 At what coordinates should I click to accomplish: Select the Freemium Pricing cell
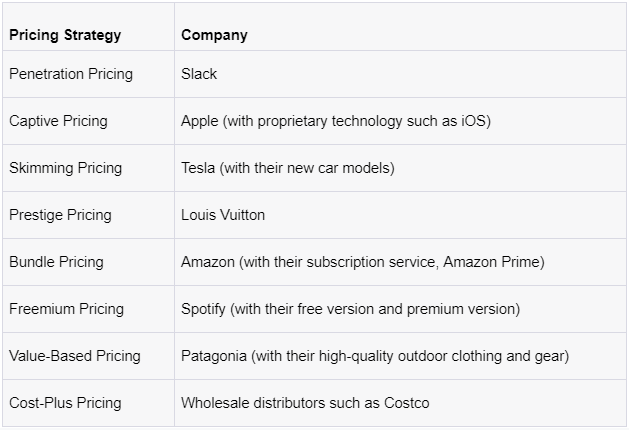pyautogui.click(x=66, y=309)
